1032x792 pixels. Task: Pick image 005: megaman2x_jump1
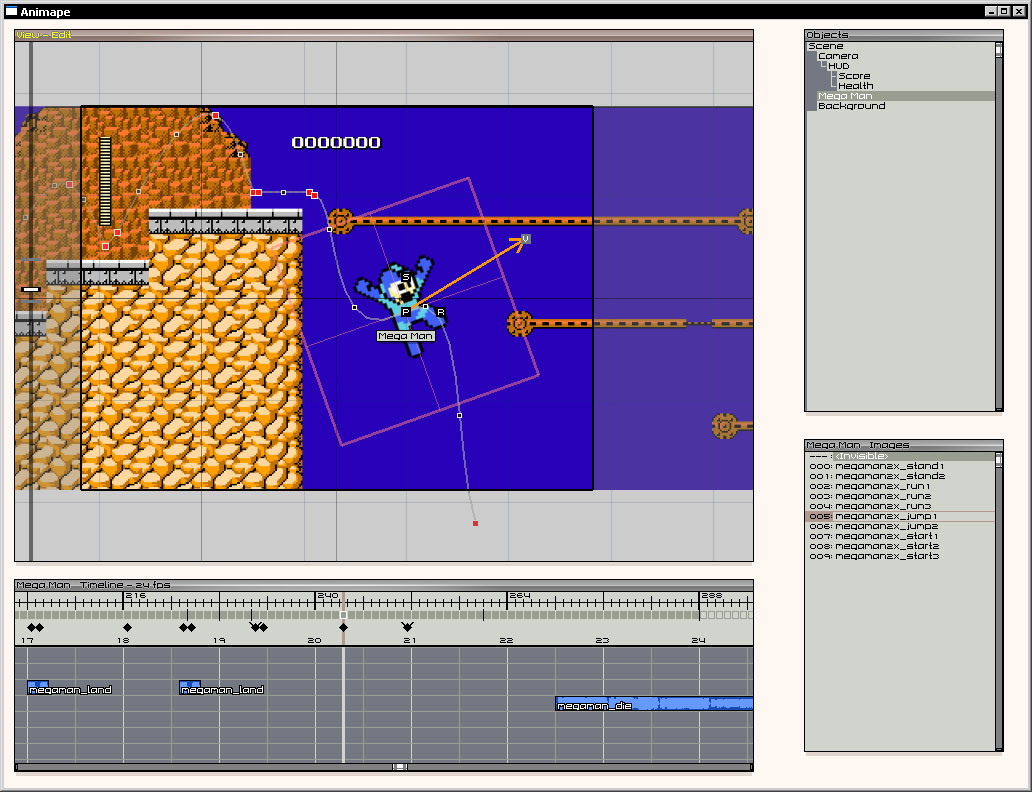pos(900,516)
